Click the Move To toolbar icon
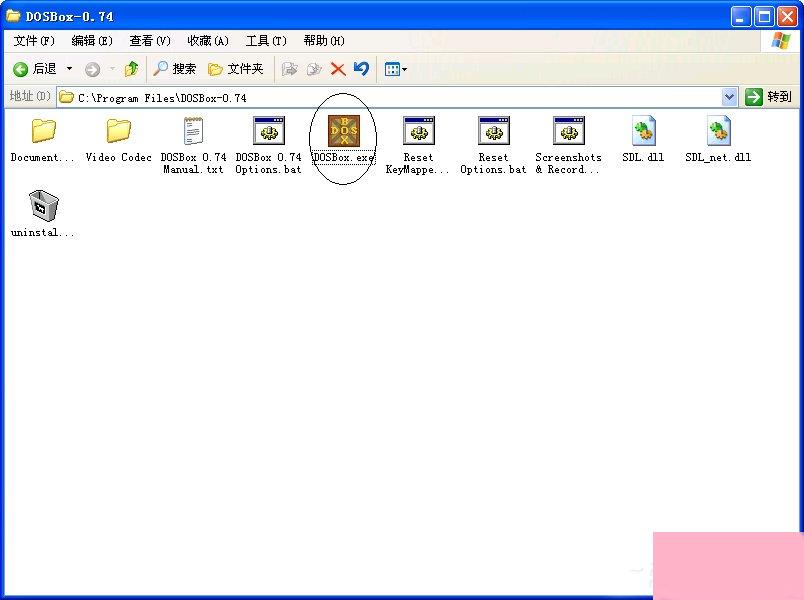This screenshot has height=600, width=804. click(x=290, y=69)
